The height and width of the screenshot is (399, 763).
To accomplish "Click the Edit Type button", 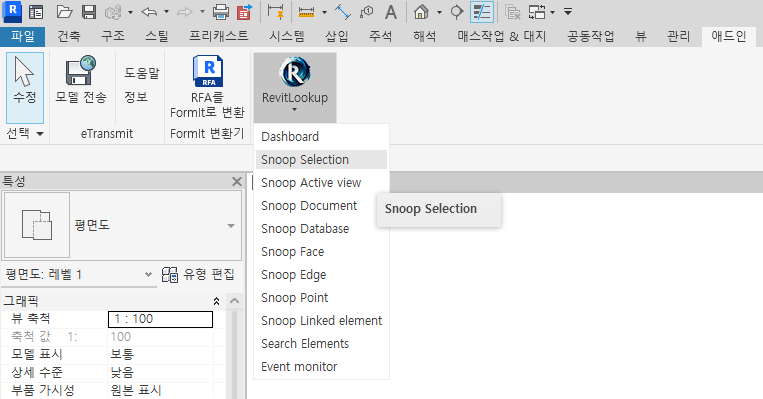I will 198,275.
